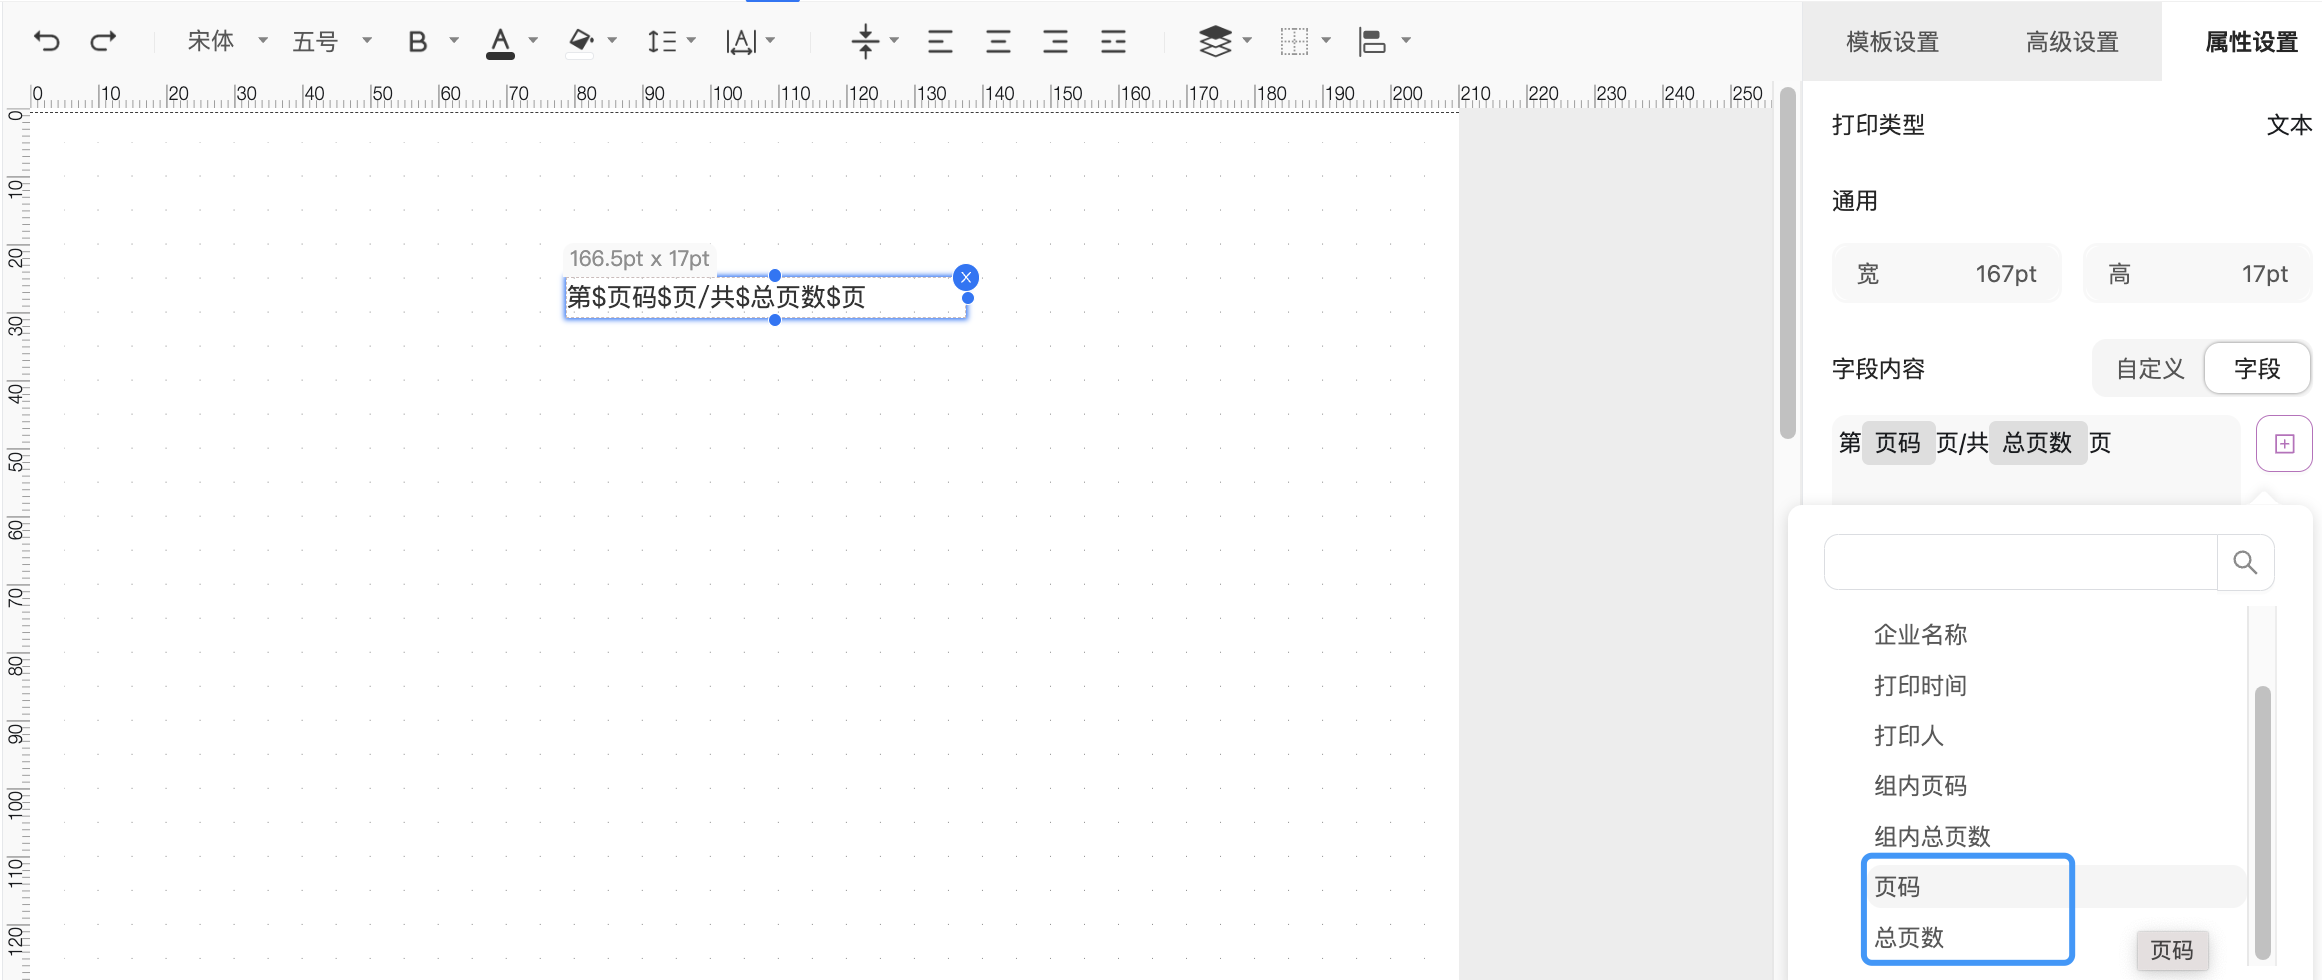The height and width of the screenshot is (980, 2322).
Task: Expand the border settings dropdown arrow
Action: point(1326,41)
